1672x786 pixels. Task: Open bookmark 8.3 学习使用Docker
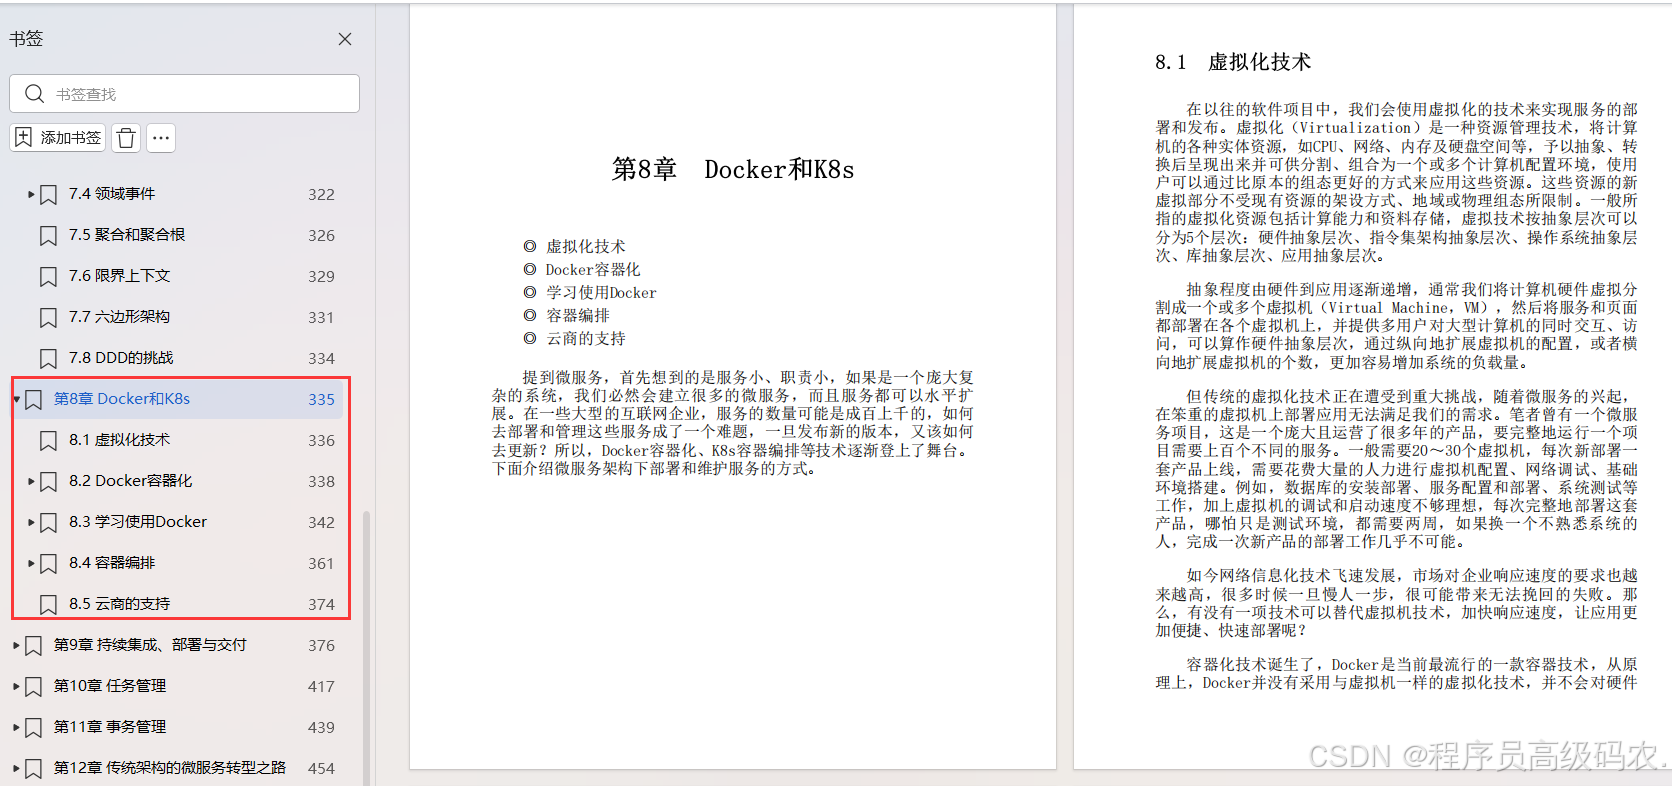pos(138,522)
